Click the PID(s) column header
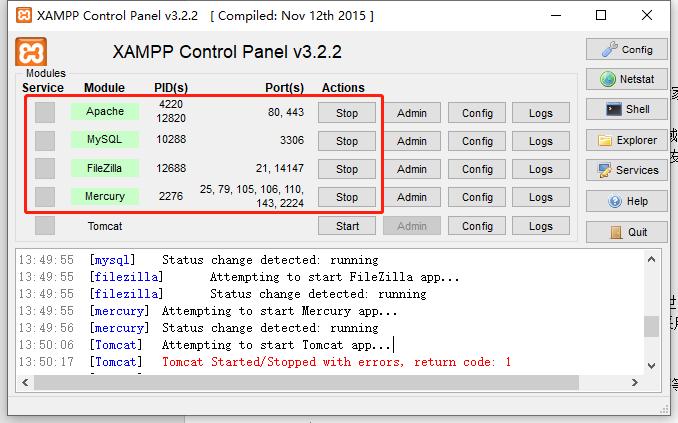Image resolution: width=678 pixels, height=423 pixels. [x=171, y=87]
